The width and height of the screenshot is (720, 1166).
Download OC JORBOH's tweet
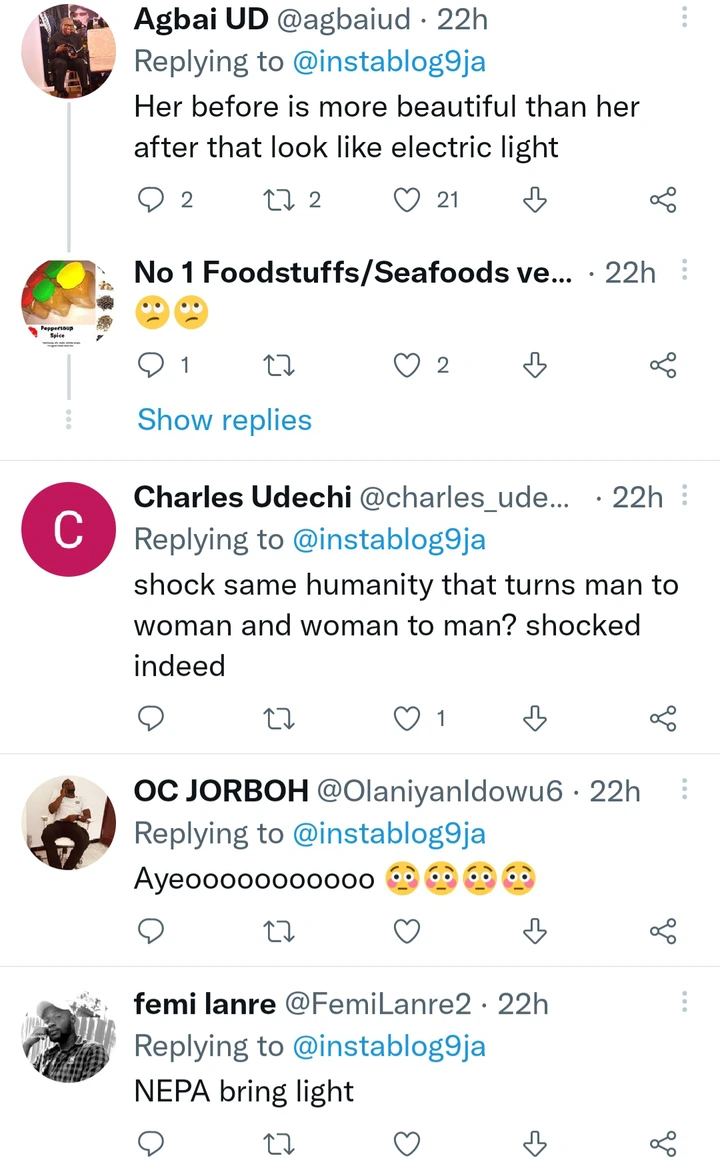(x=535, y=932)
